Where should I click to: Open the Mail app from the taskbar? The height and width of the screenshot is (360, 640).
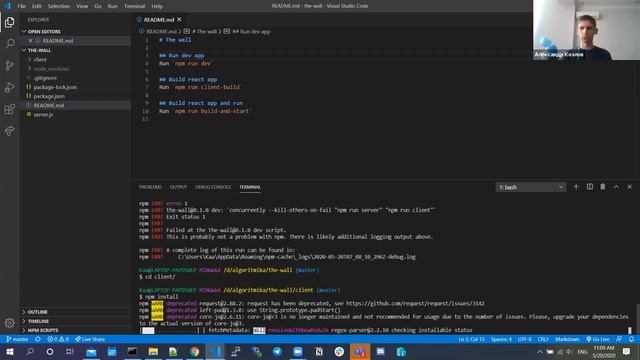point(91,351)
